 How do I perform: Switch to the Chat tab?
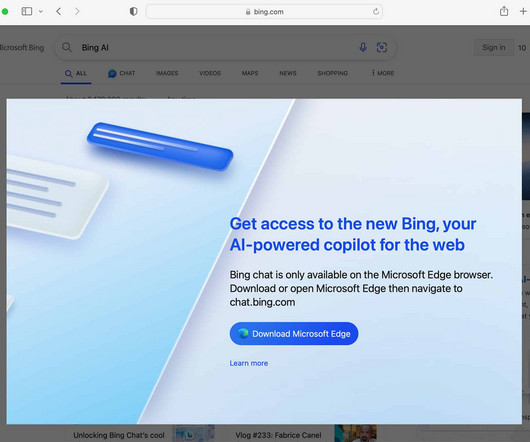tap(122, 73)
